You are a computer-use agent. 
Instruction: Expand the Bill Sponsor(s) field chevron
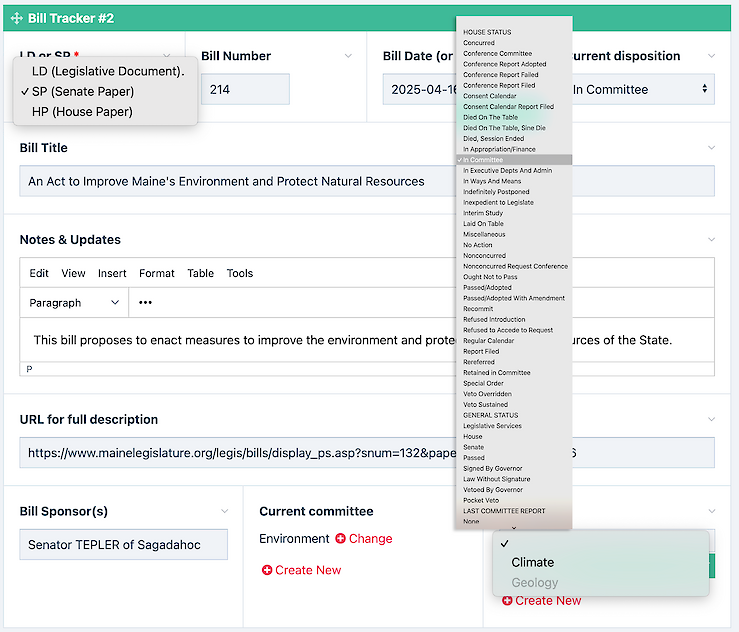coord(225,511)
